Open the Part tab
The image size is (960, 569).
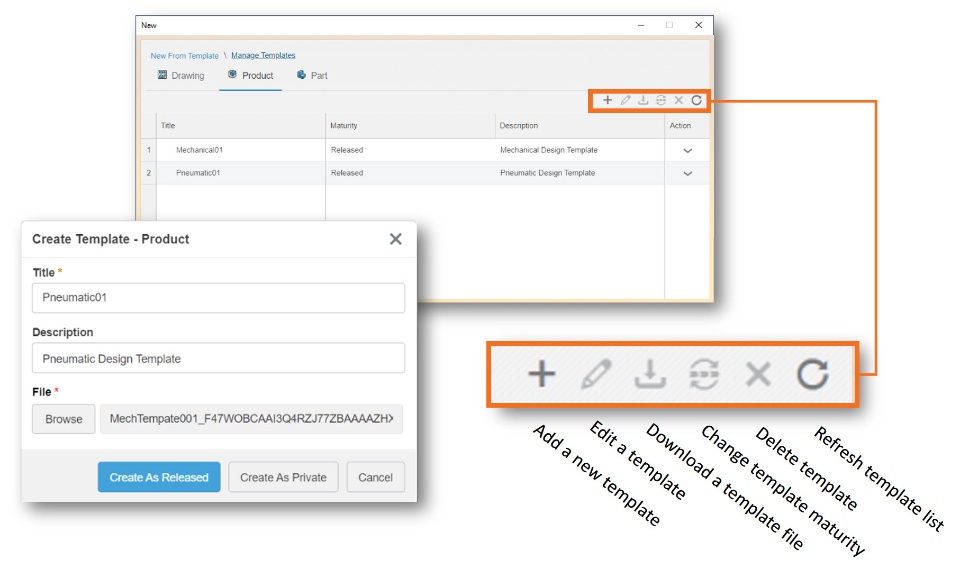[312, 75]
